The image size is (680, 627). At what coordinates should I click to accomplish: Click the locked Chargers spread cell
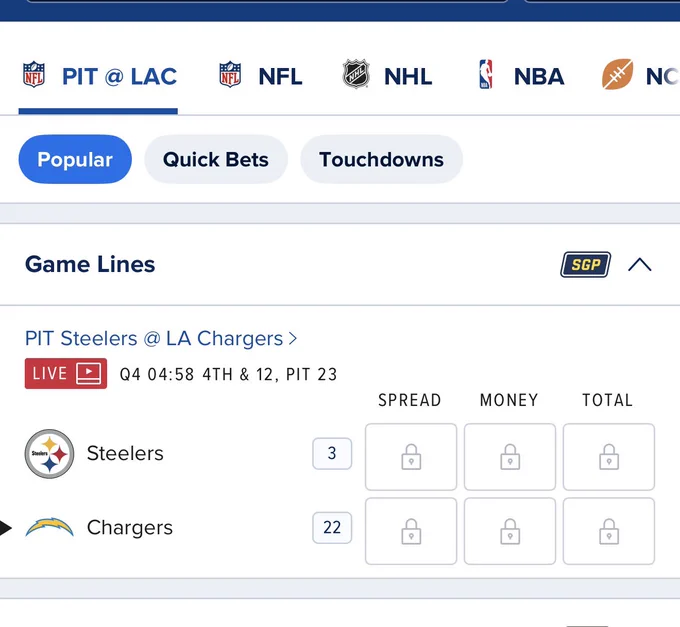click(411, 531)
